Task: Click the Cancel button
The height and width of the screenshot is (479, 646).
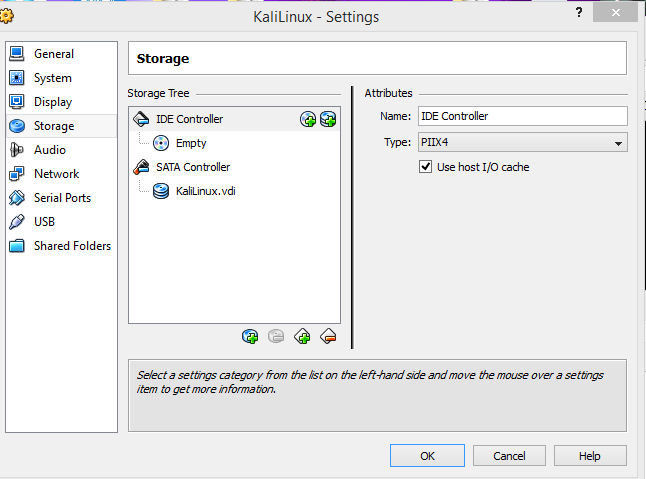Action: pos(509,456)
